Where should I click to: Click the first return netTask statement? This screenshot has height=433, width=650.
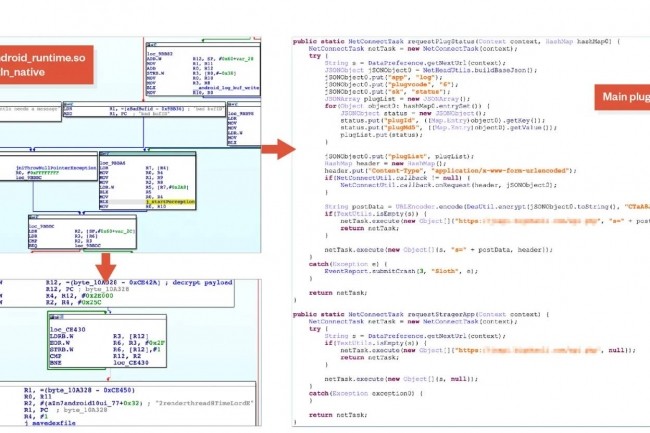coord(335,293)
